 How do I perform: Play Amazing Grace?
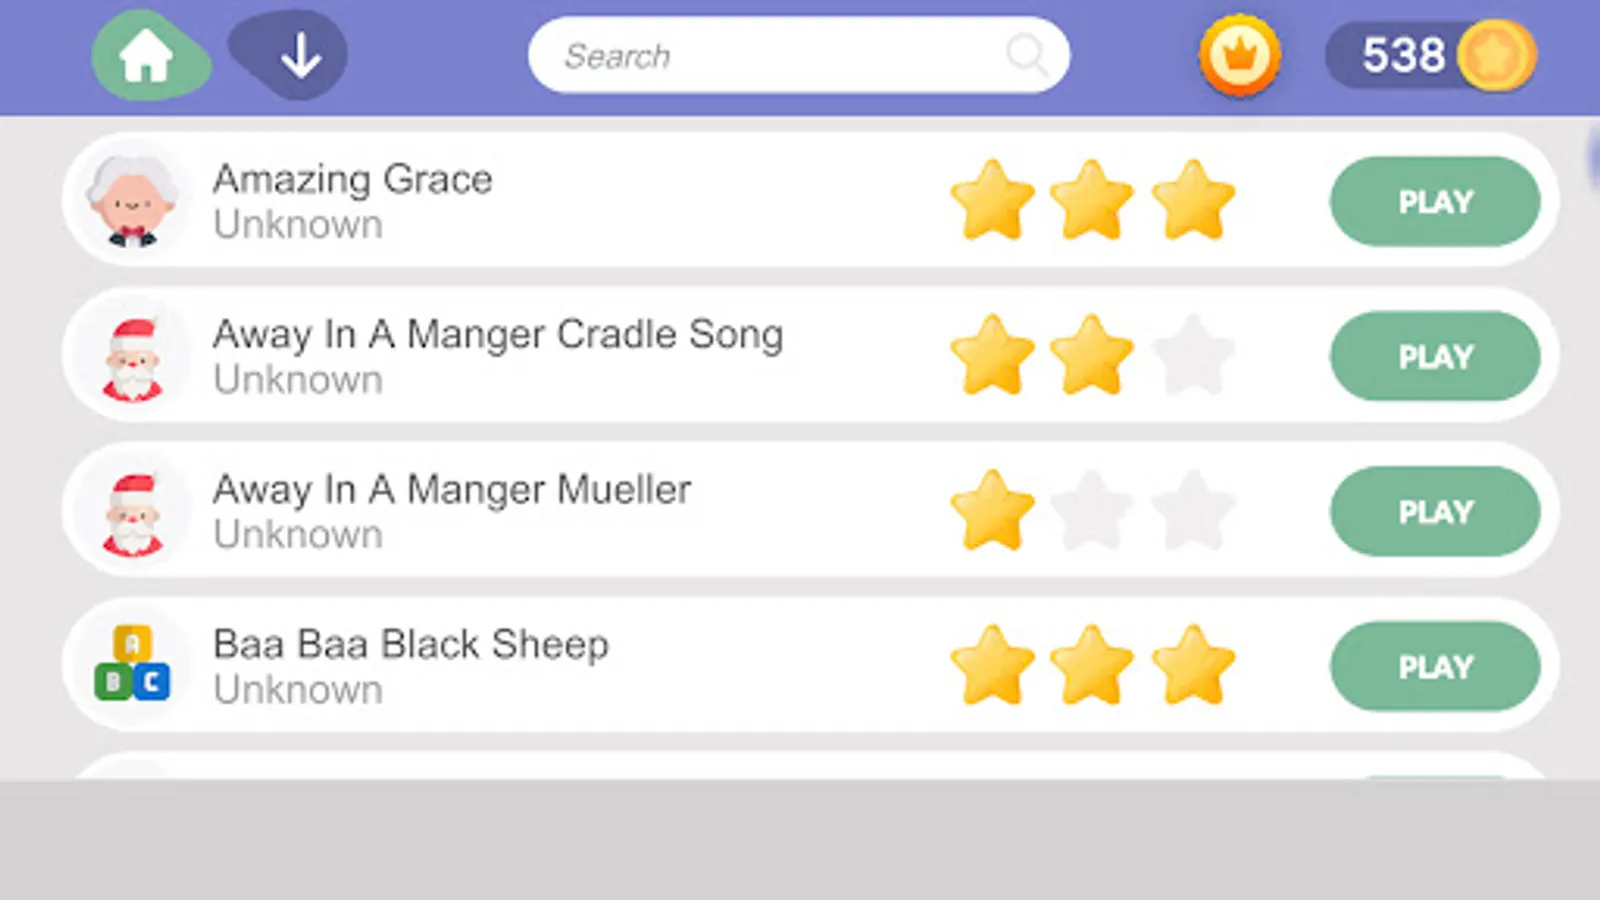coord(1434,202)
